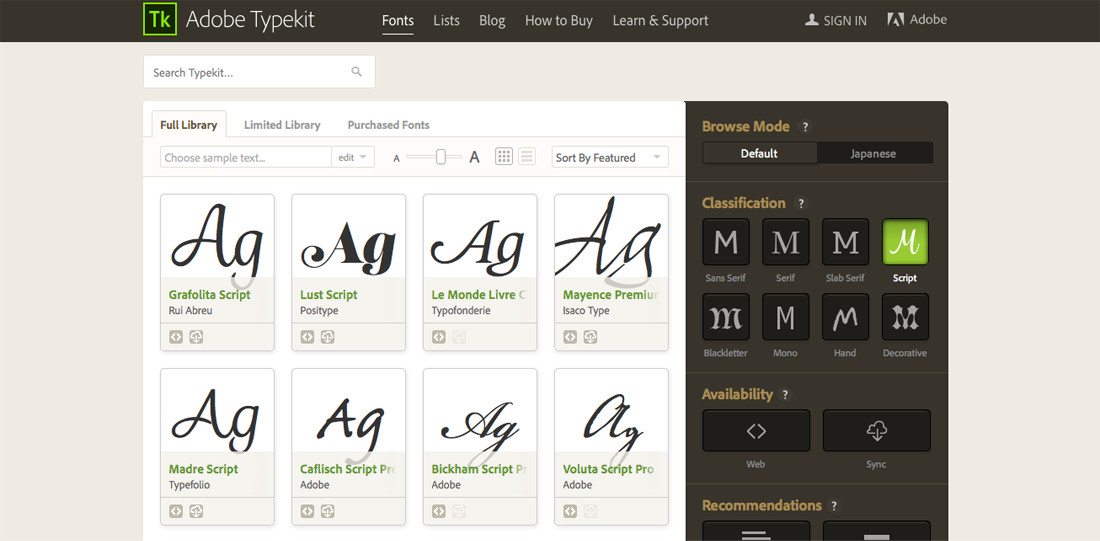Screen dimensions: 1100x541
Task: Open Bickham Script Pro font link
Action: [x=479, y=469]
